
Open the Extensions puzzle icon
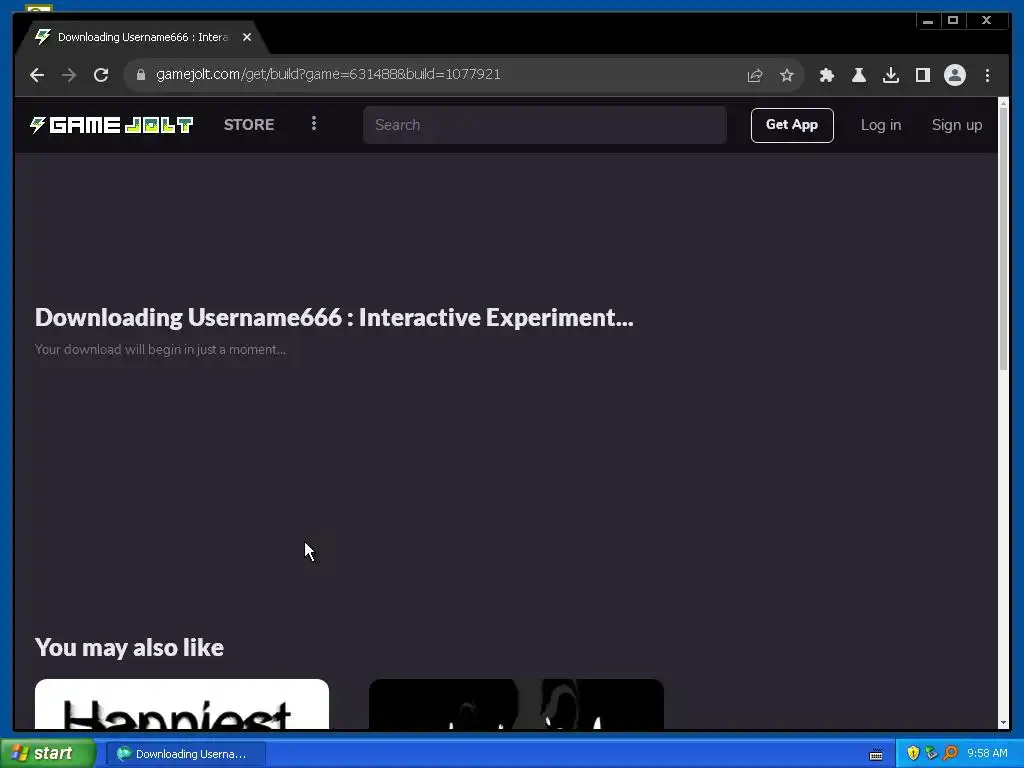[827, 75]
